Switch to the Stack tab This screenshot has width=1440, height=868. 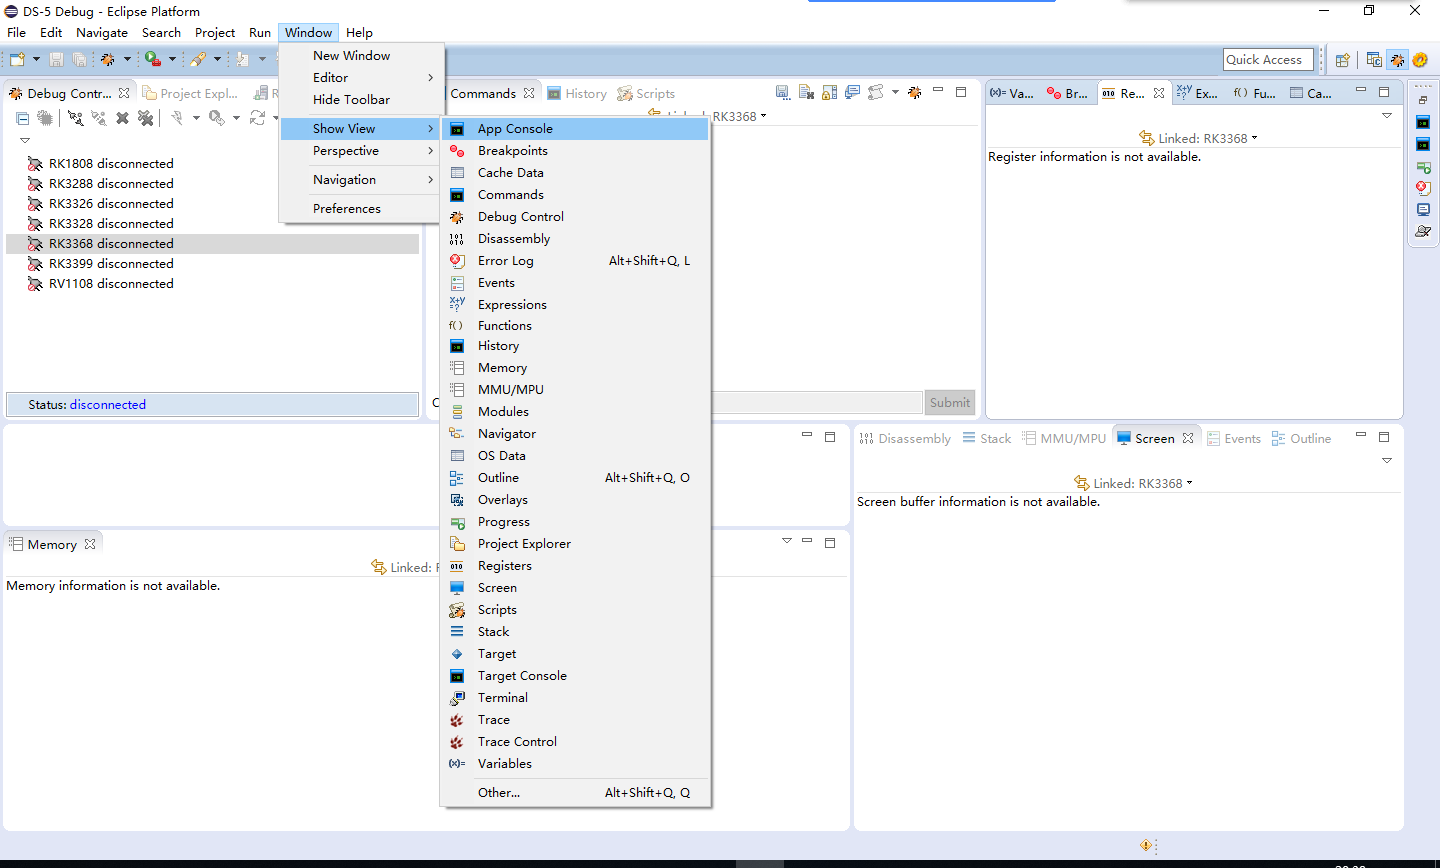(987, 439)
